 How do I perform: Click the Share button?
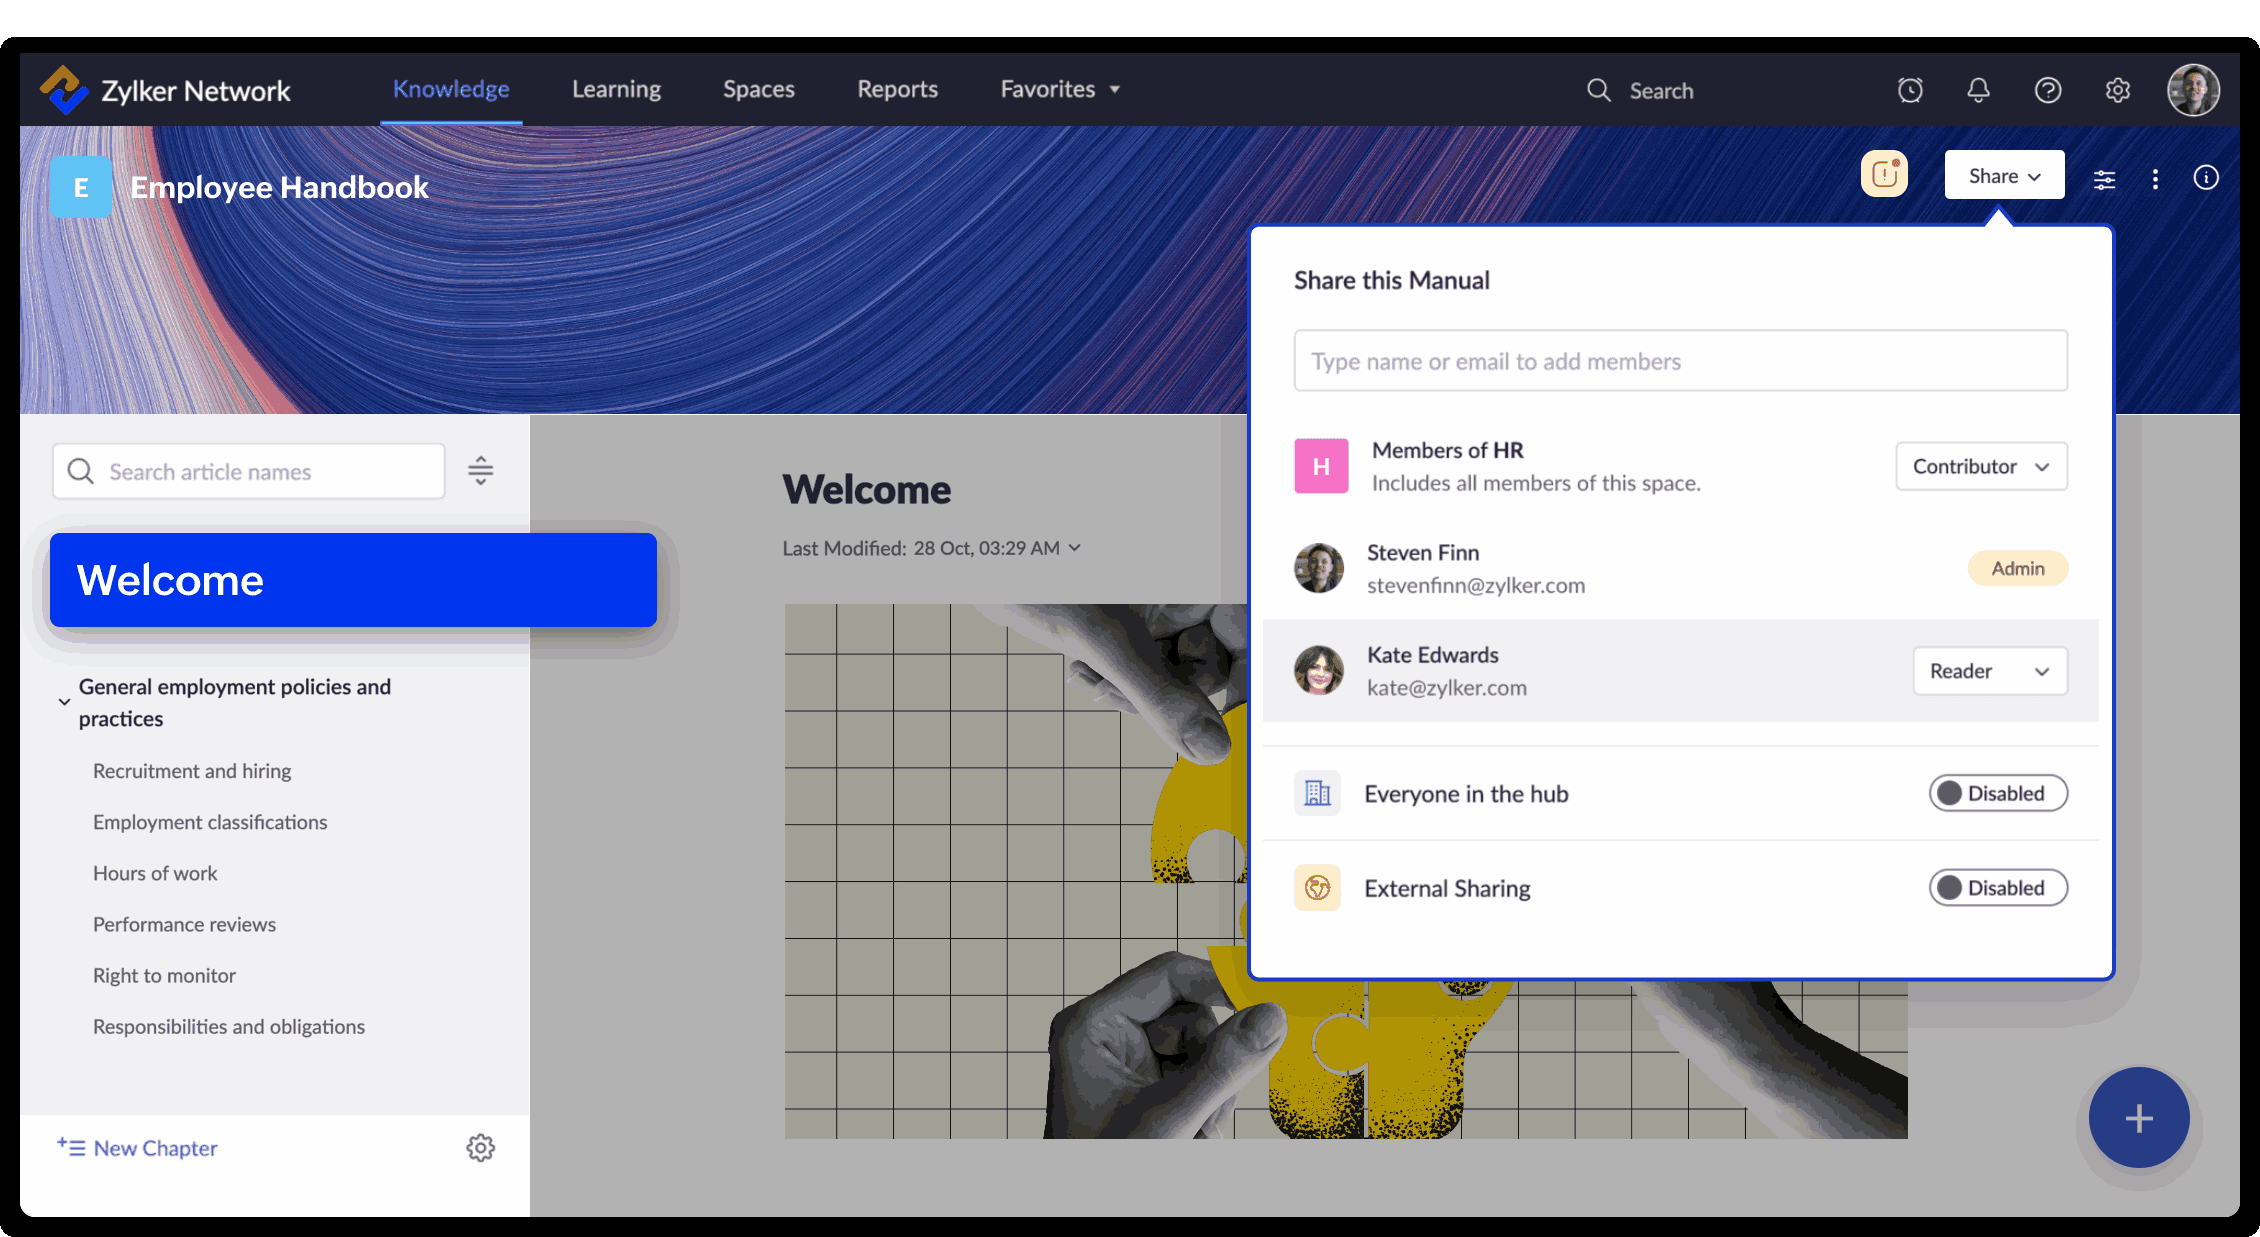tap(2003, 176)
